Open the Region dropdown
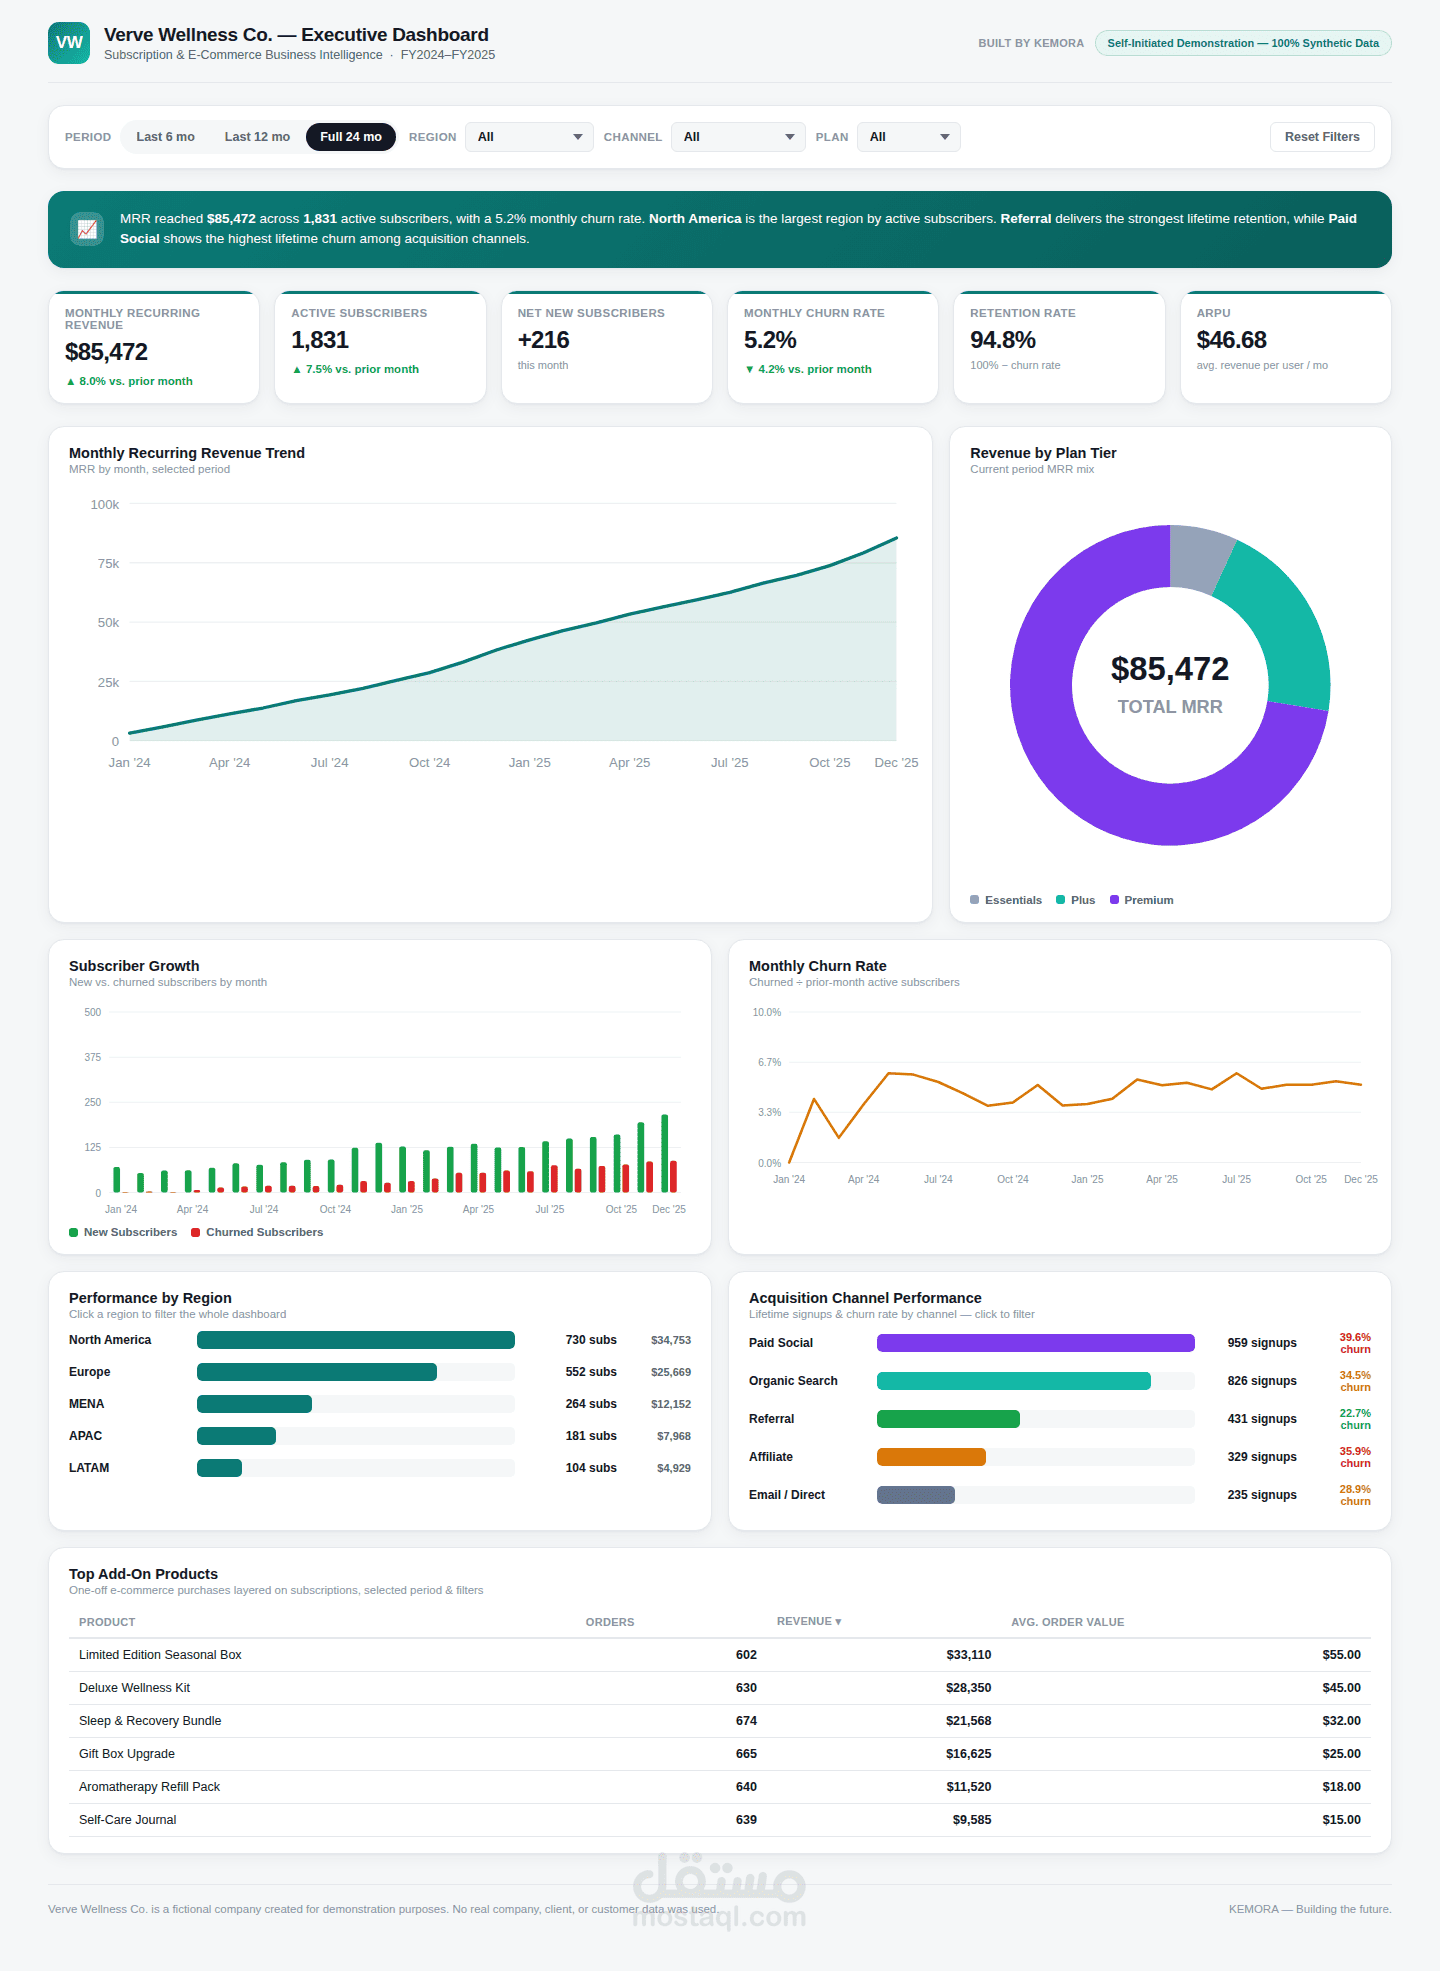Image resolution: width=1440 pixels, height=1971 pixels. (529, 137)
